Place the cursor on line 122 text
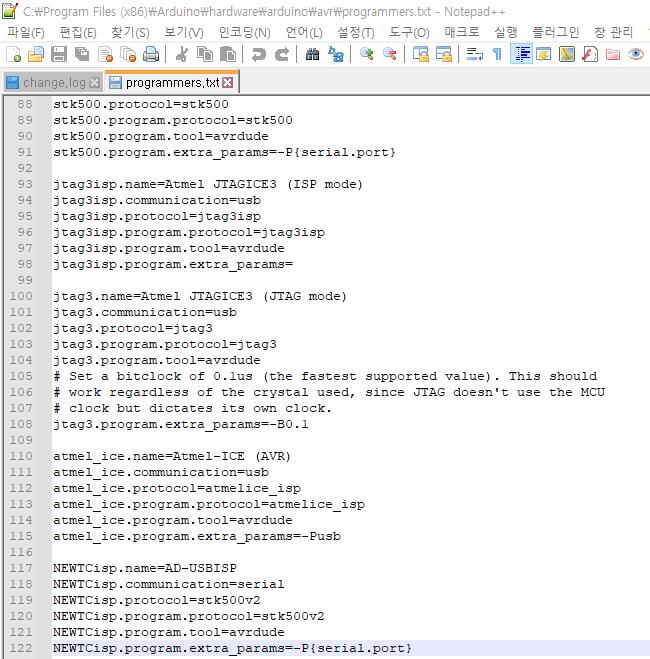The height and width of the screenshot is (659, 650). click(x=232, y=648)
